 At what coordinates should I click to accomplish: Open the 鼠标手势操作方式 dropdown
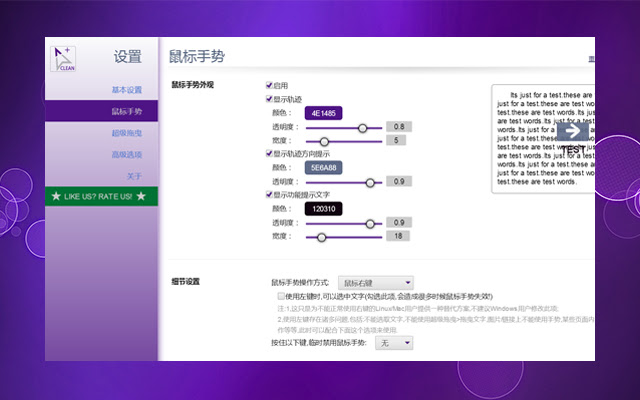coord(375,283)
